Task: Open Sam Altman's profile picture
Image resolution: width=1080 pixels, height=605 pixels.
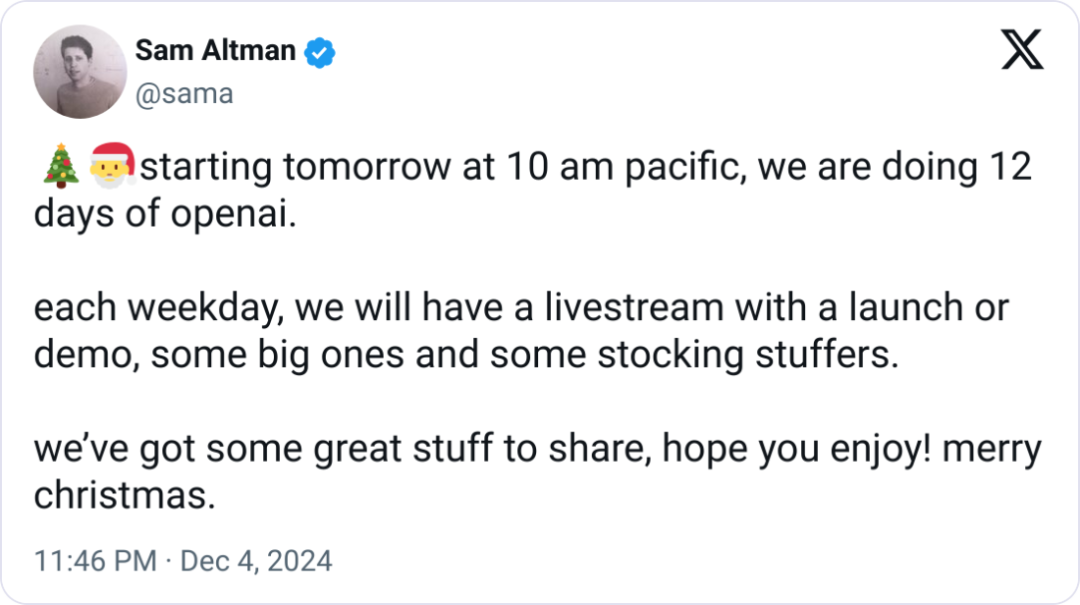Action: tap(80, 72)
